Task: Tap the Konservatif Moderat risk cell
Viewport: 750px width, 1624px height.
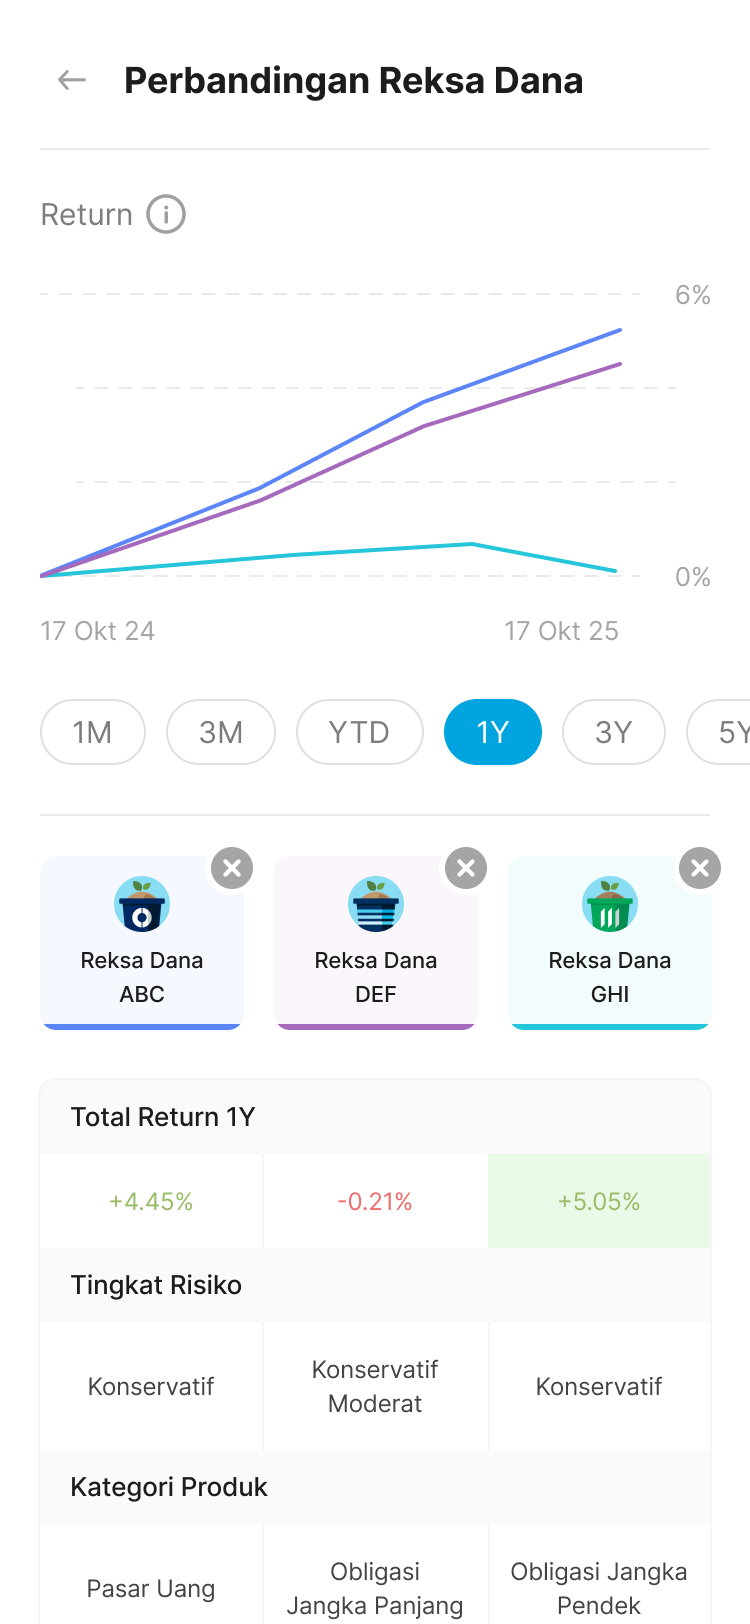Action: coord(375,1386)
